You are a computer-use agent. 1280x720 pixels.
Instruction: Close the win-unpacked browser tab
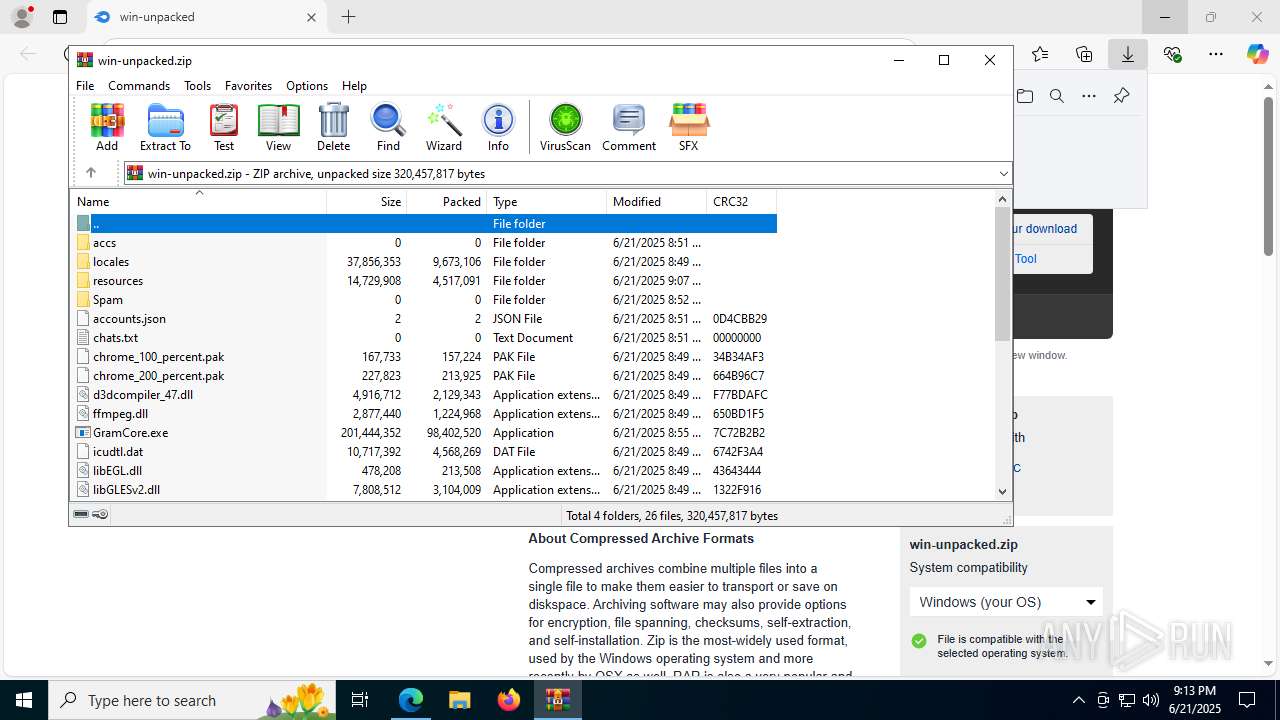(x=311, y=17)
